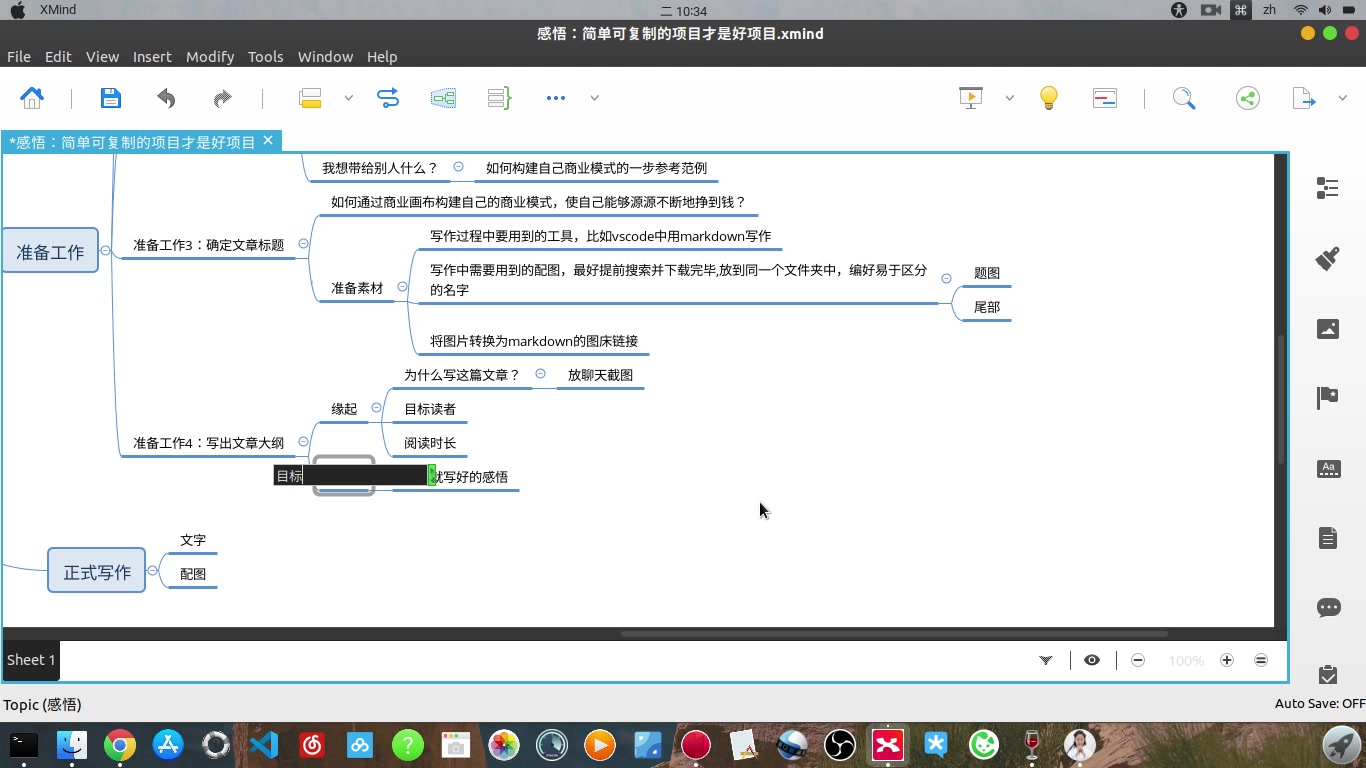The image size is (1366, 768).
Task: Select the Sheet 1 tab
Action: 30,660
